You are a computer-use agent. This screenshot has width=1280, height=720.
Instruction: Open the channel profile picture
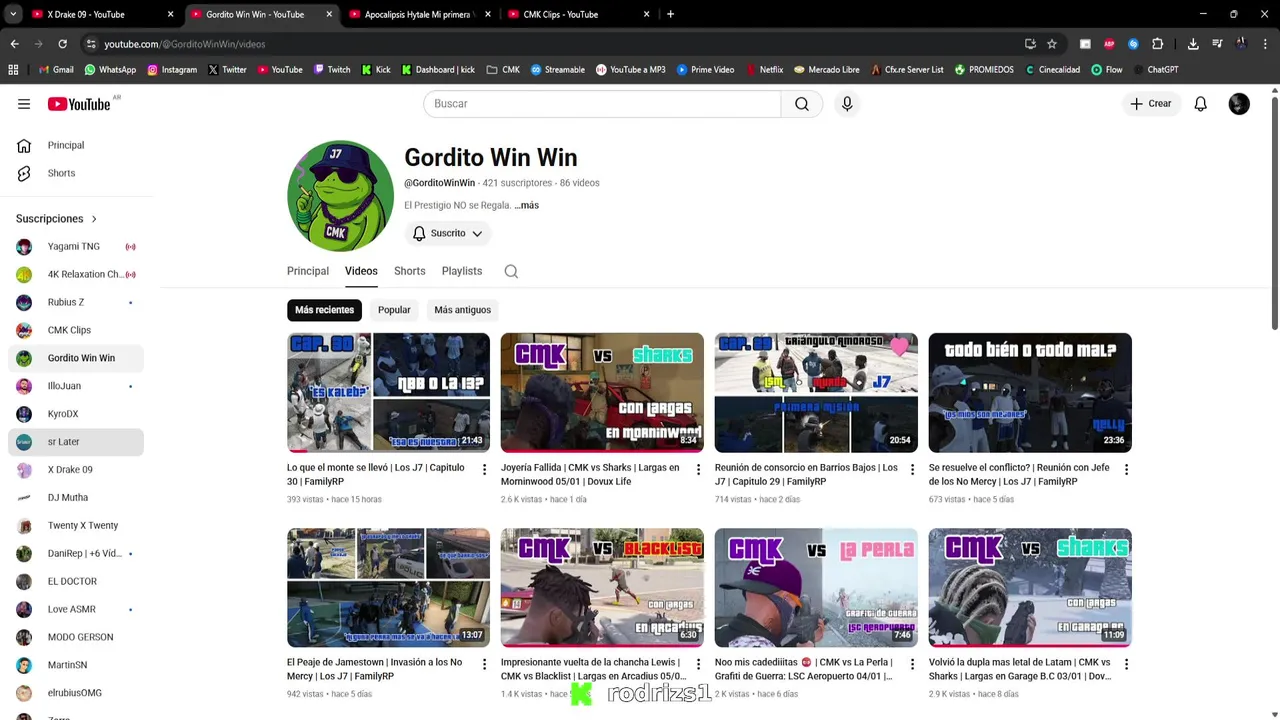[x=340, y=195]
